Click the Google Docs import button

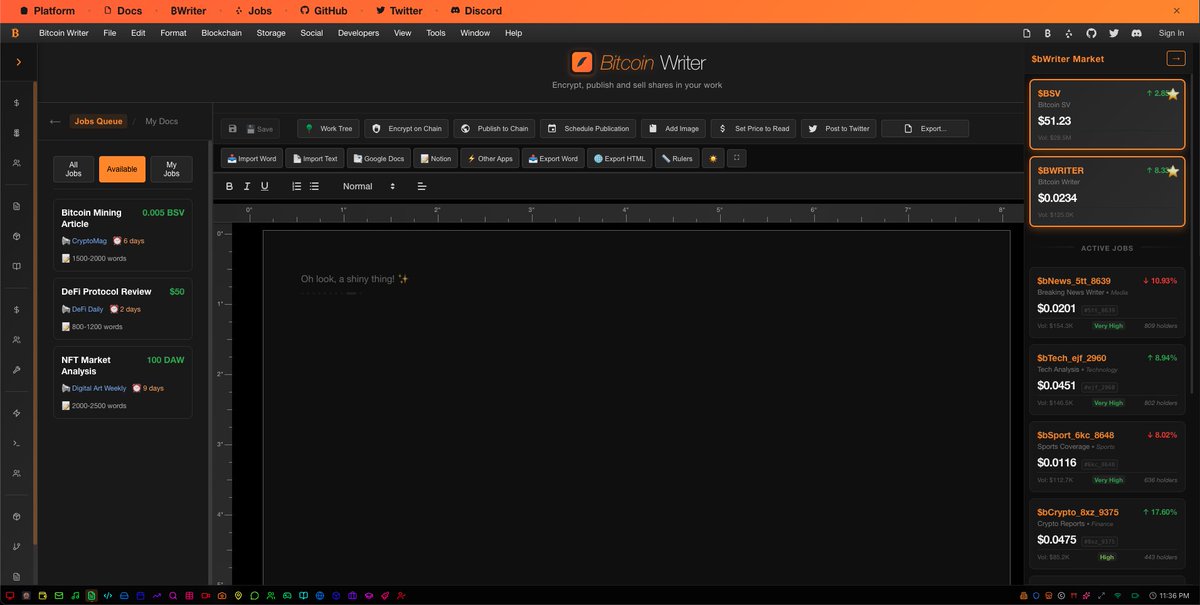point(378,158)
